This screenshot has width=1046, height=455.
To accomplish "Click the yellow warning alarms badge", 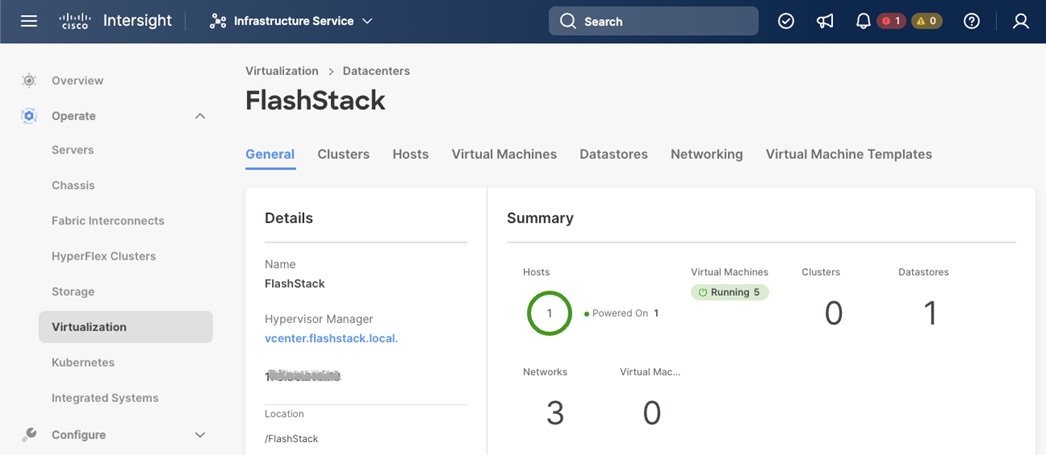I will 927,21.
